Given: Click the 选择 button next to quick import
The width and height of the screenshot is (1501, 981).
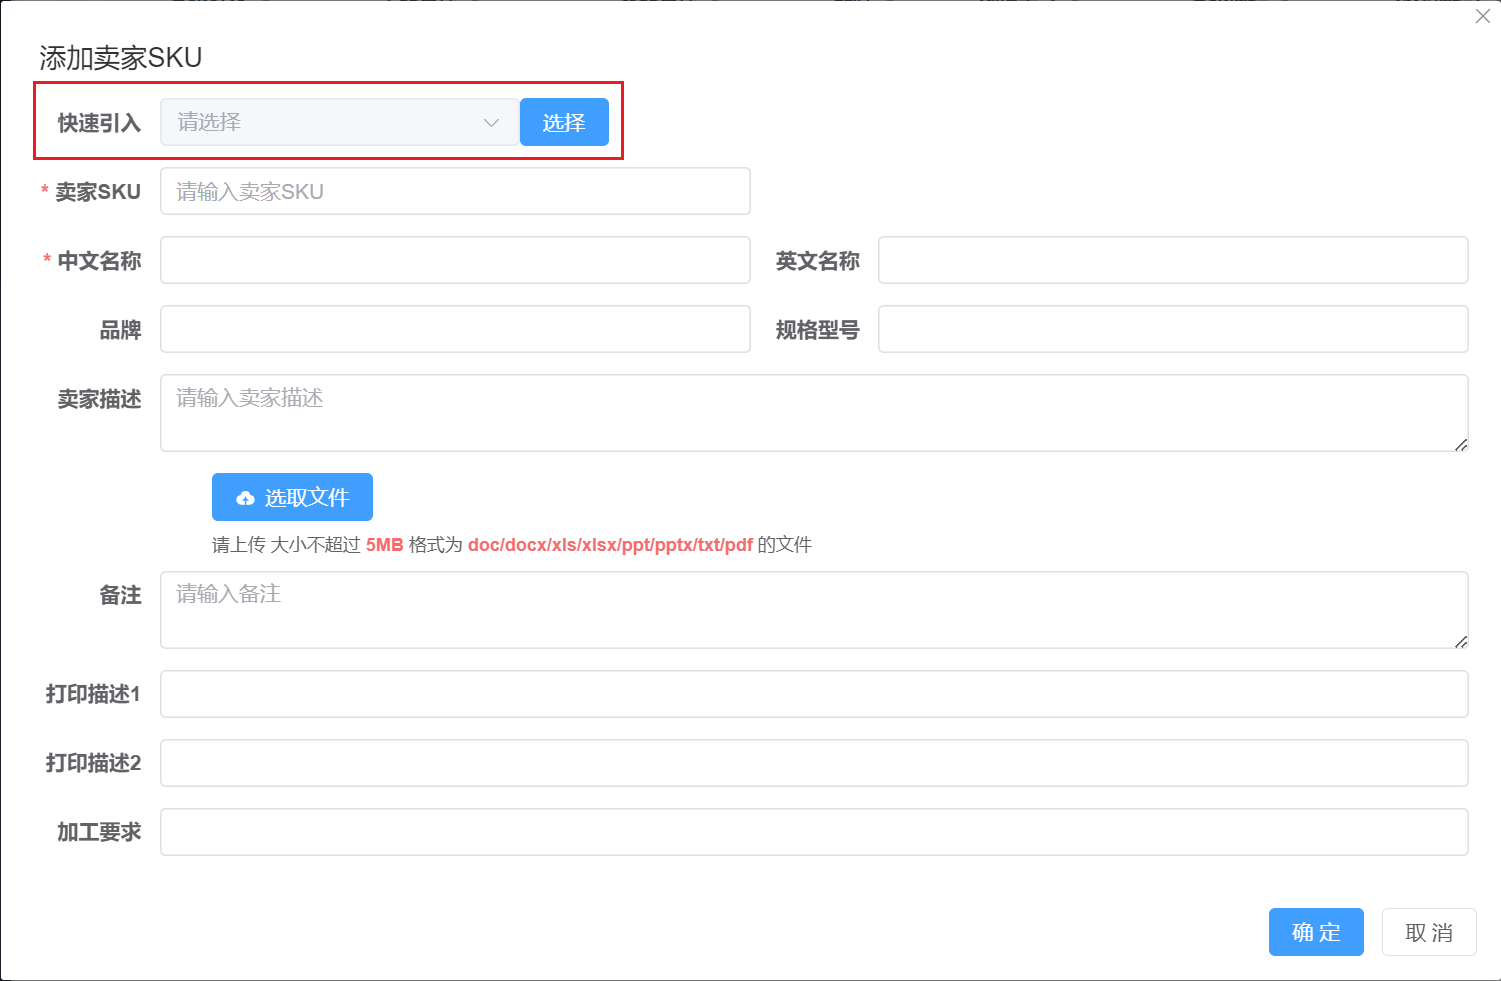Looking at the screenshot, I should point(563,121).
